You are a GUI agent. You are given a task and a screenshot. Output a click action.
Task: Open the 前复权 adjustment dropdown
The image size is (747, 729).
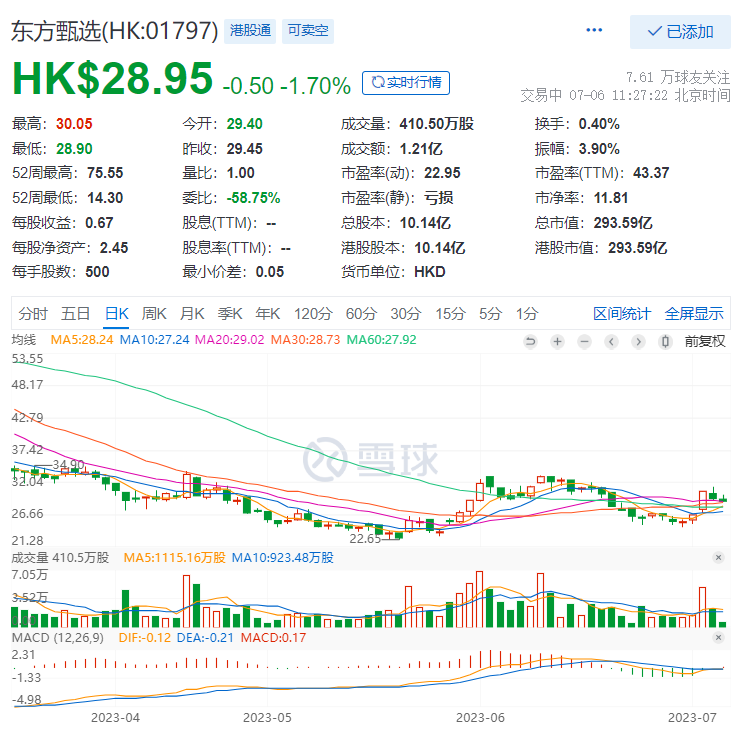[x=705, y=341]
